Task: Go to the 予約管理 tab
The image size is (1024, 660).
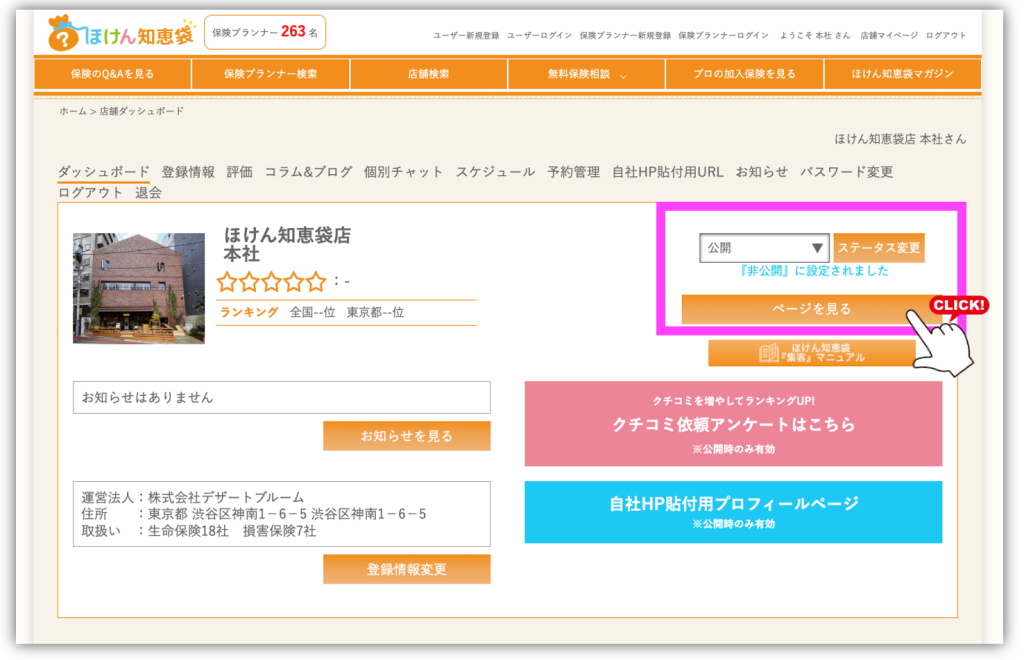Action: (x=573, y=172)
